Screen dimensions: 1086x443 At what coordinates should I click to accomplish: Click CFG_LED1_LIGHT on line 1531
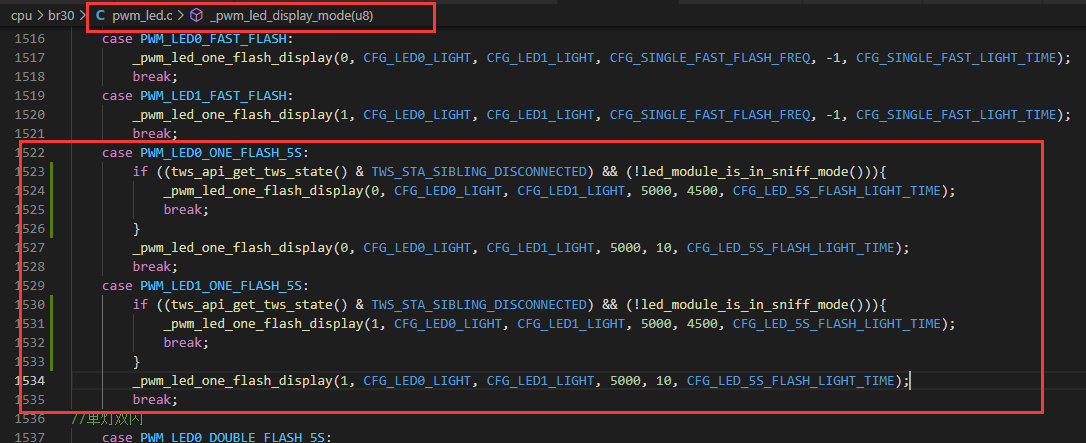[x=571, y=323]
